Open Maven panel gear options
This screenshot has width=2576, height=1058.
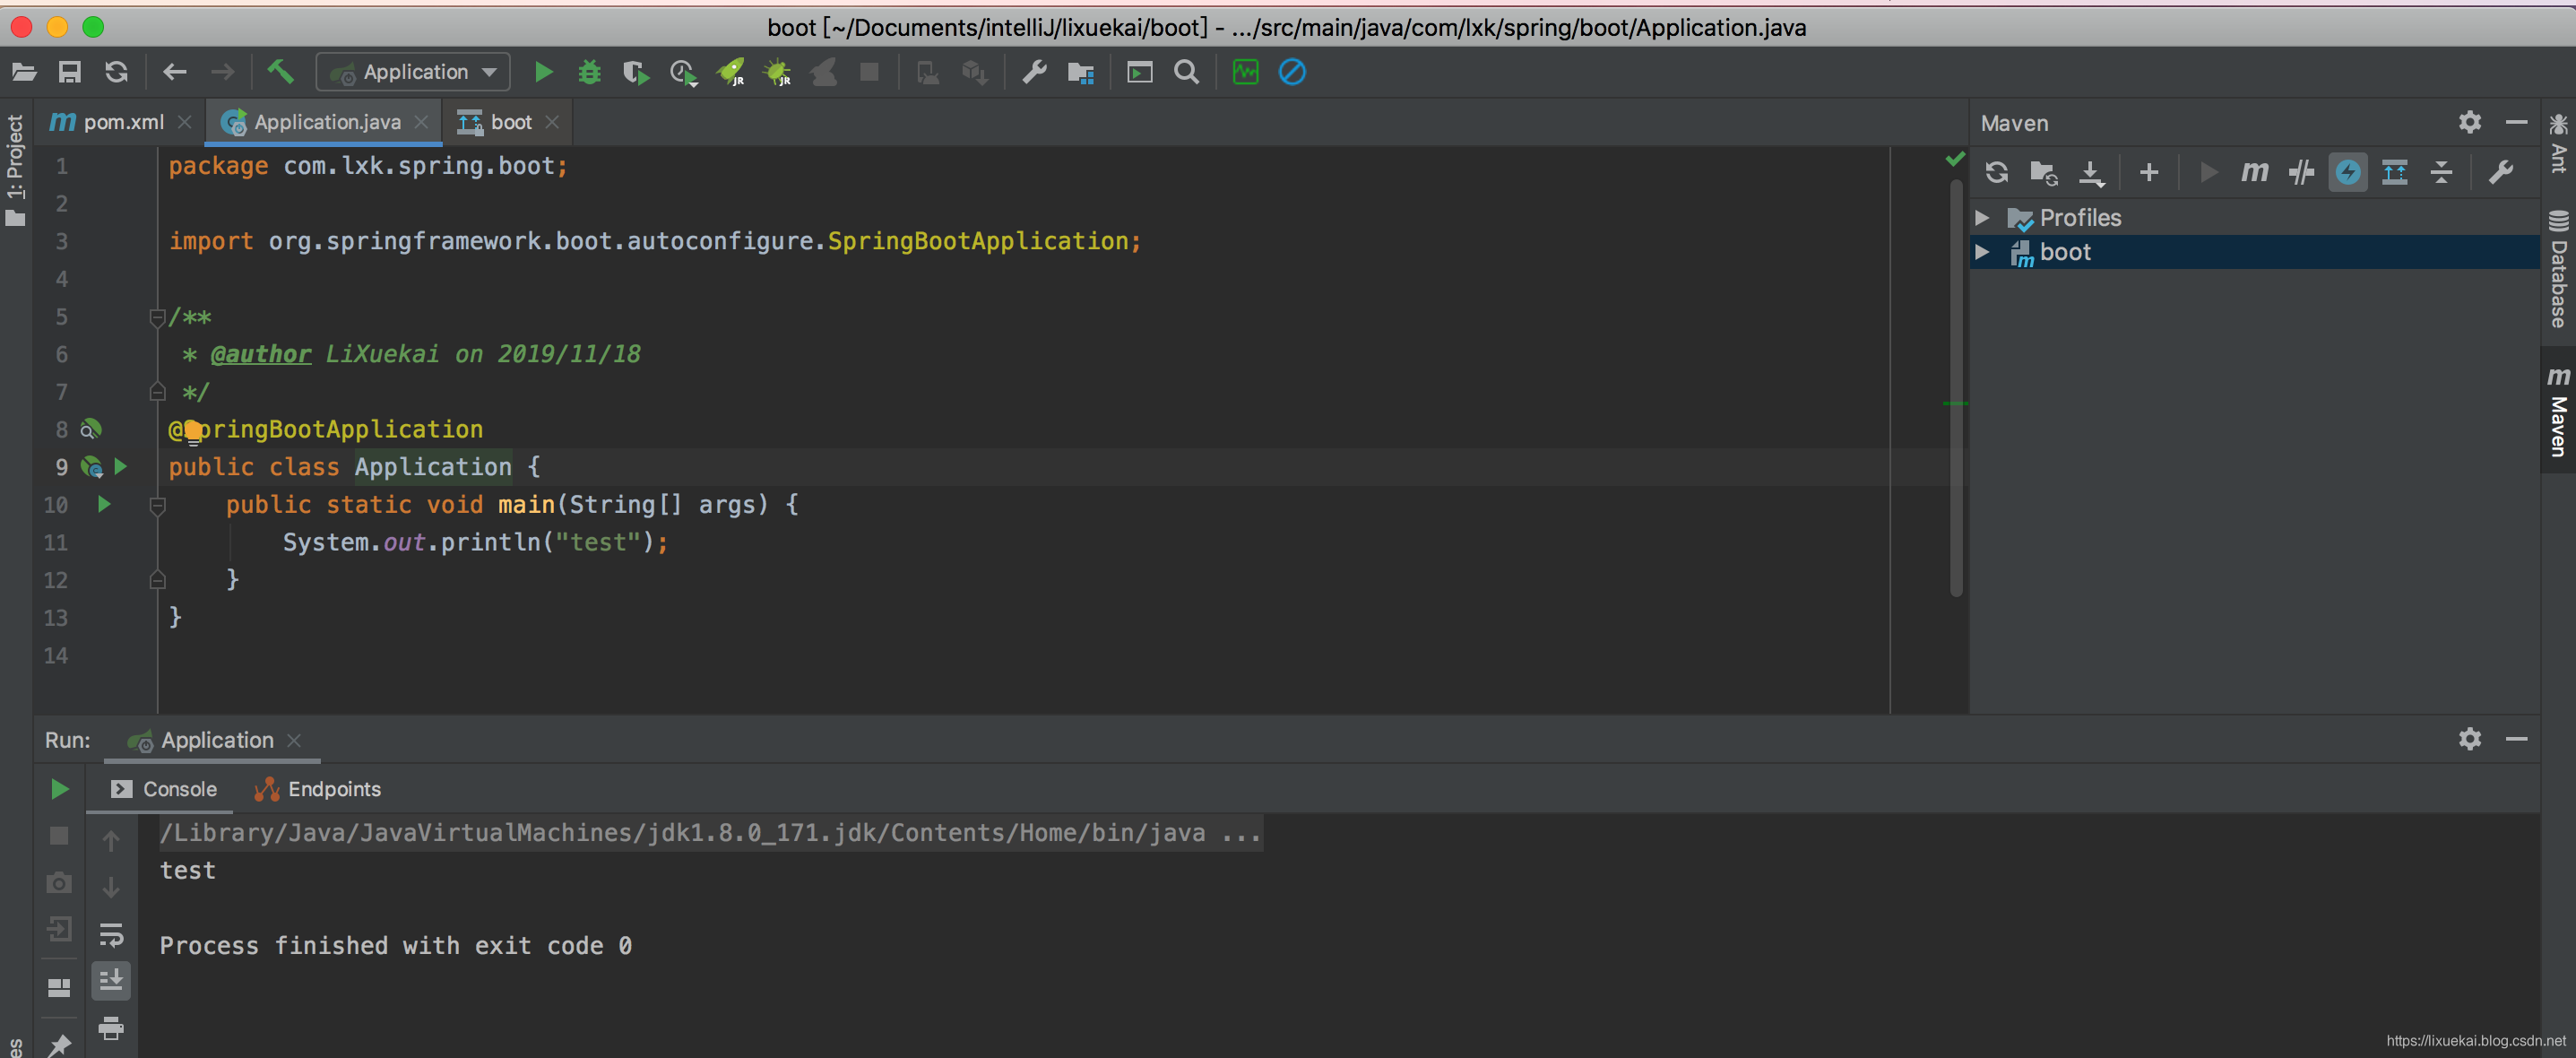pyautogui.click(x=2470, y=122)
